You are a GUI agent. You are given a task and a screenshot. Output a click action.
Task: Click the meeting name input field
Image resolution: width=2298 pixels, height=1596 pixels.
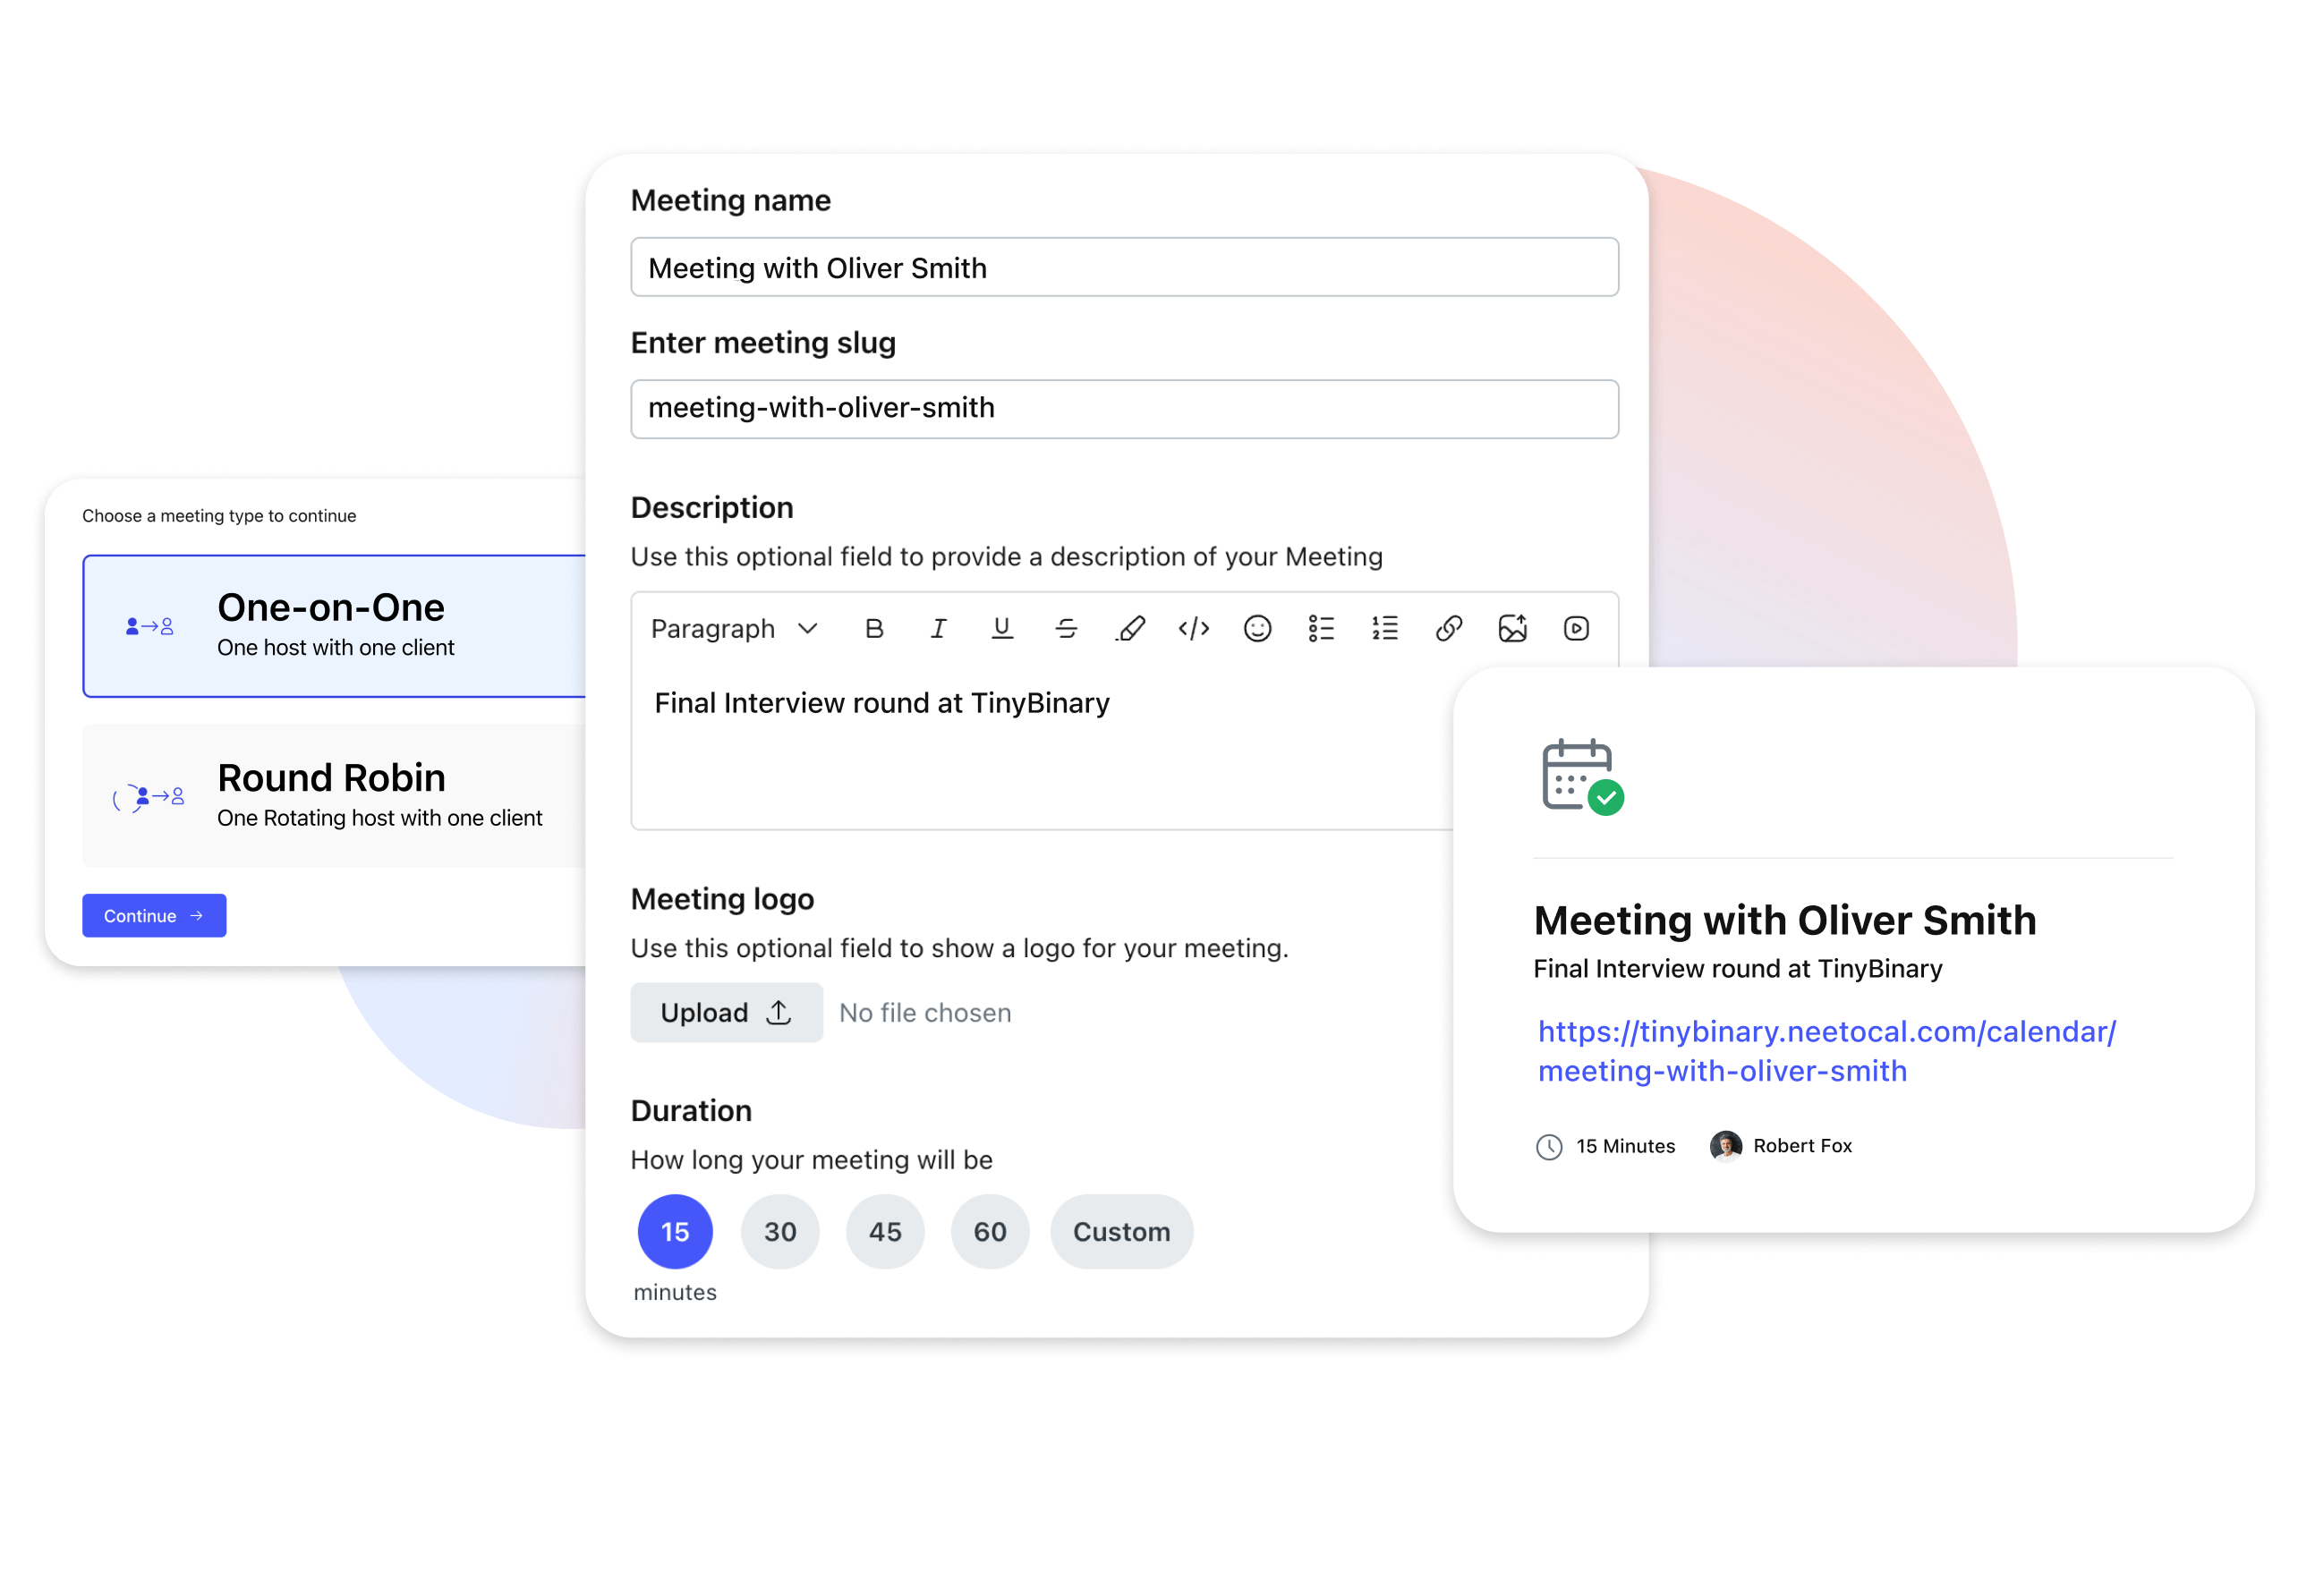tap(1127, 267)
